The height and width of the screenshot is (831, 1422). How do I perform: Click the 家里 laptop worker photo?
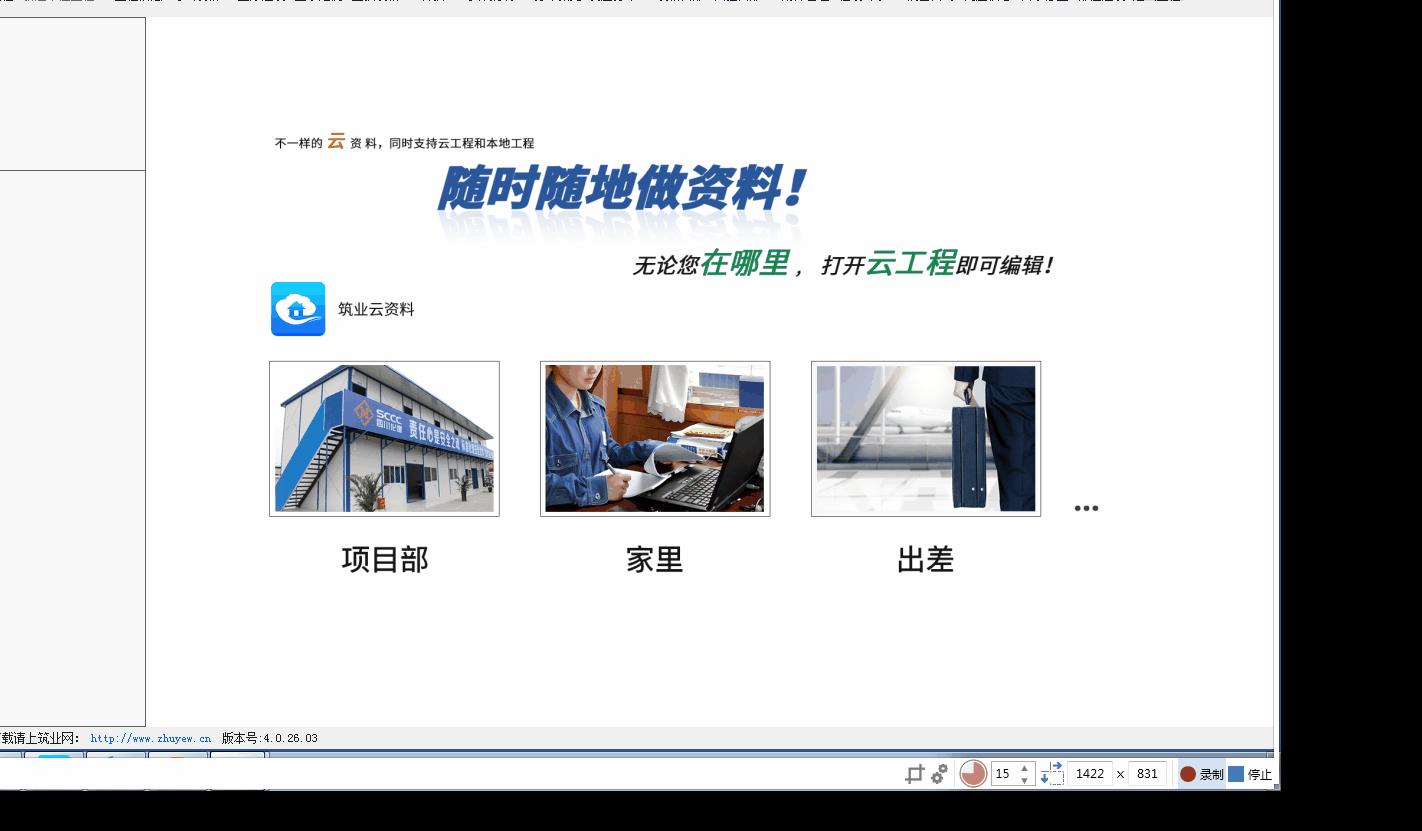click(x=655, y=439)
